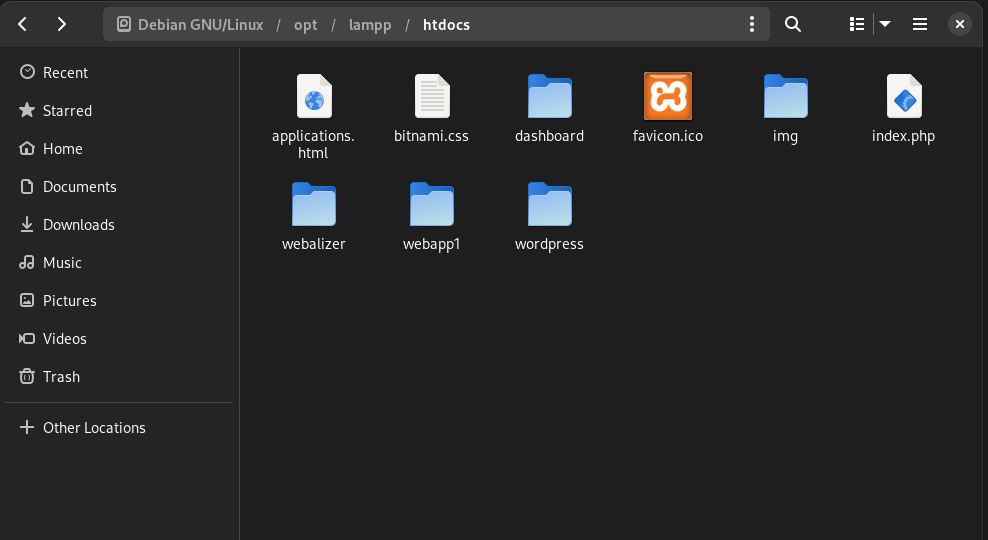The width and height of the screenshot is (988, 540).
Task: Select the applications.html file
Action: point(313,97)
